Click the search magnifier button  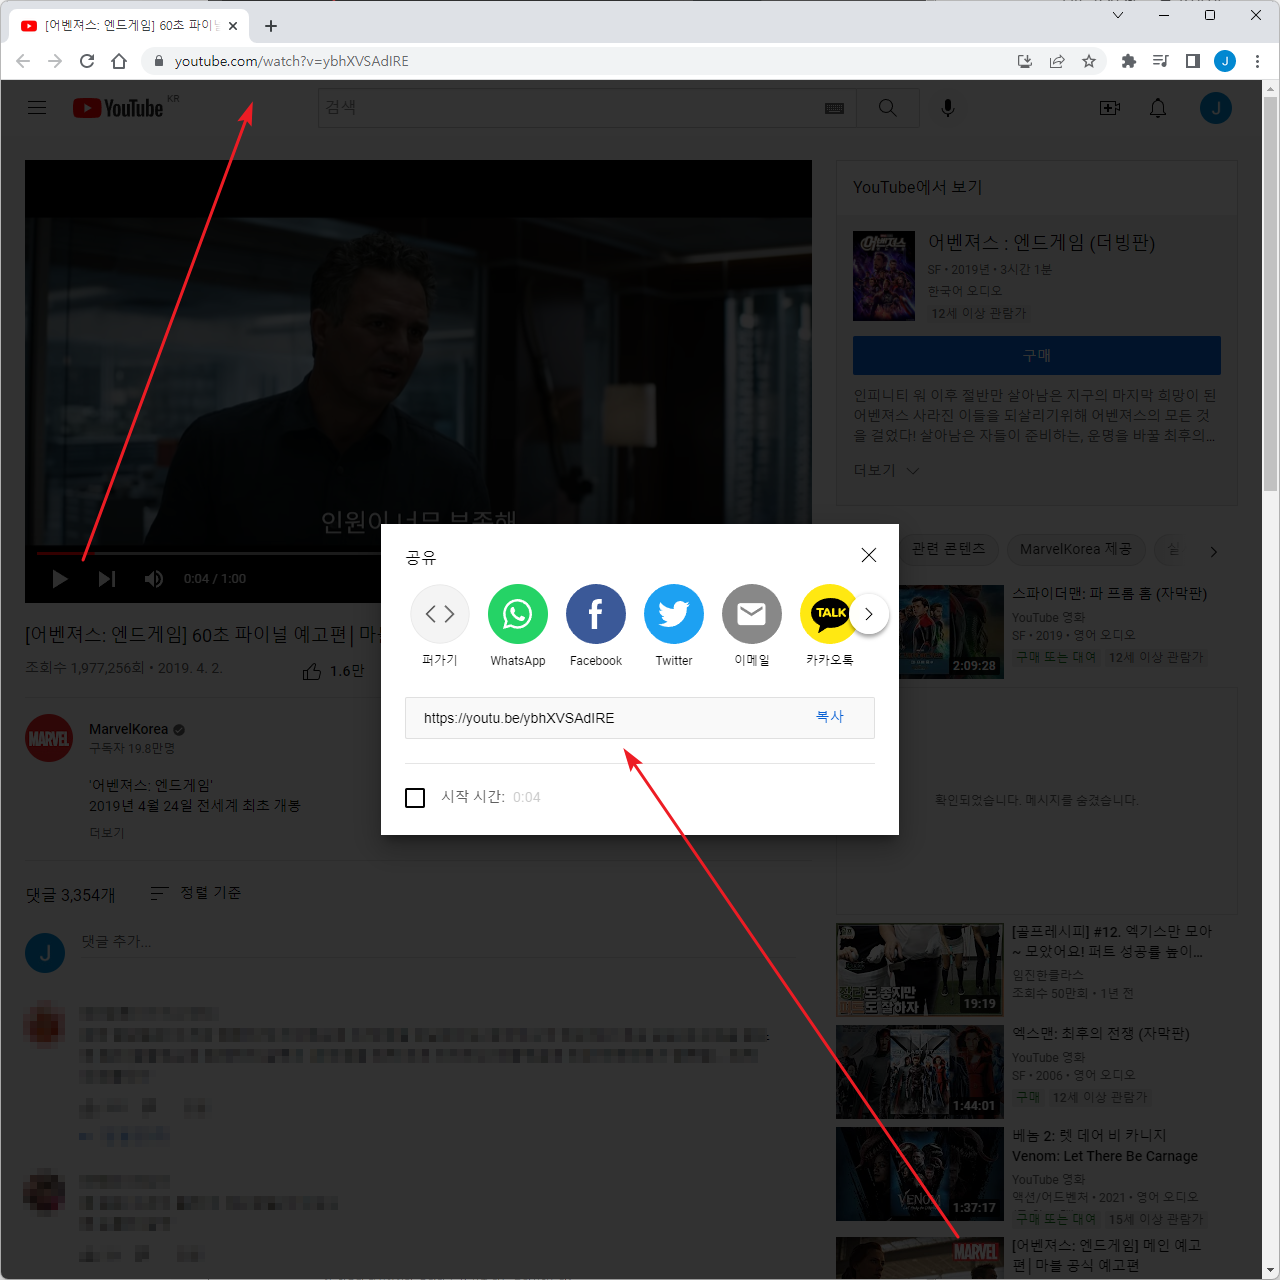(888, 108)
